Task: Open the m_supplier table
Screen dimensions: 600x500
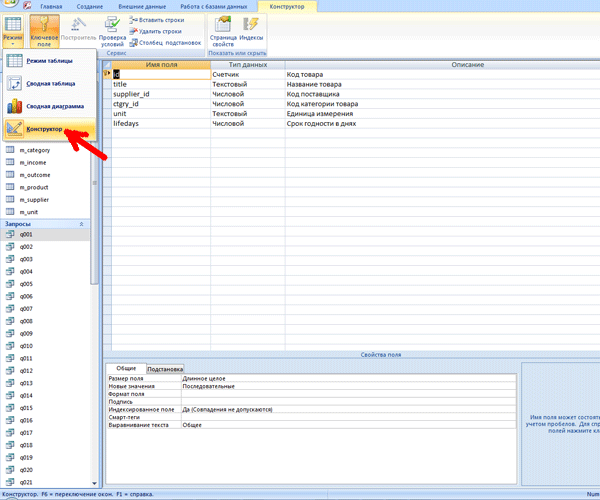Action: (34, 200)
